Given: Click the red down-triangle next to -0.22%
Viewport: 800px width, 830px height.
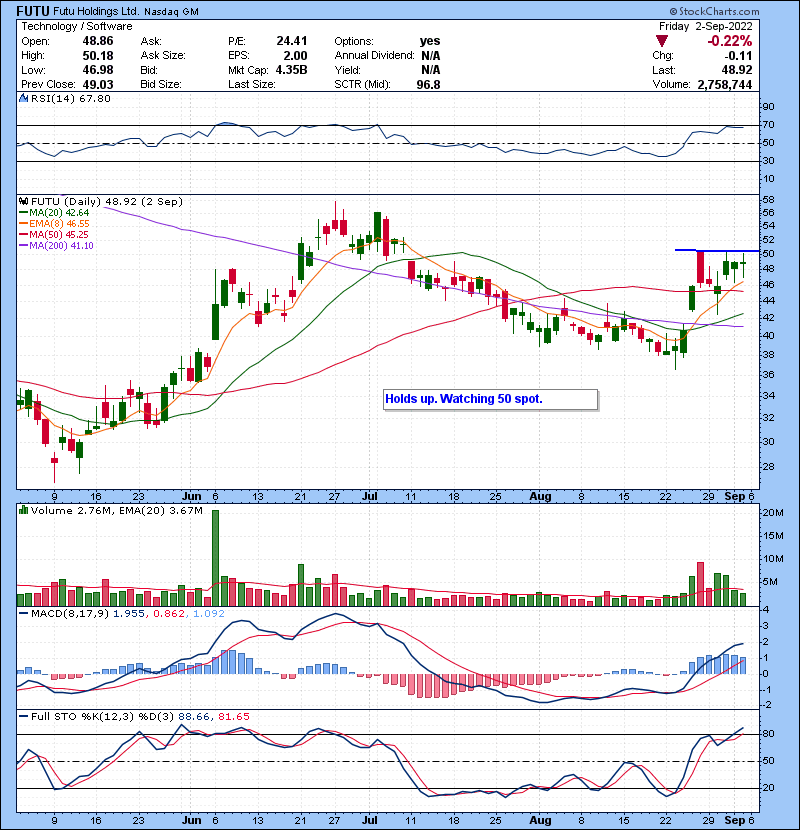Looking at the screenshot, I should pyautogui.click(x=661, y=41).
